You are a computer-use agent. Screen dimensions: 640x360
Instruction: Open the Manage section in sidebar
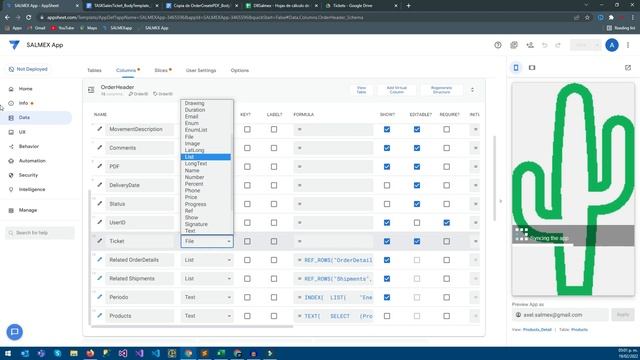click(28, 210)
